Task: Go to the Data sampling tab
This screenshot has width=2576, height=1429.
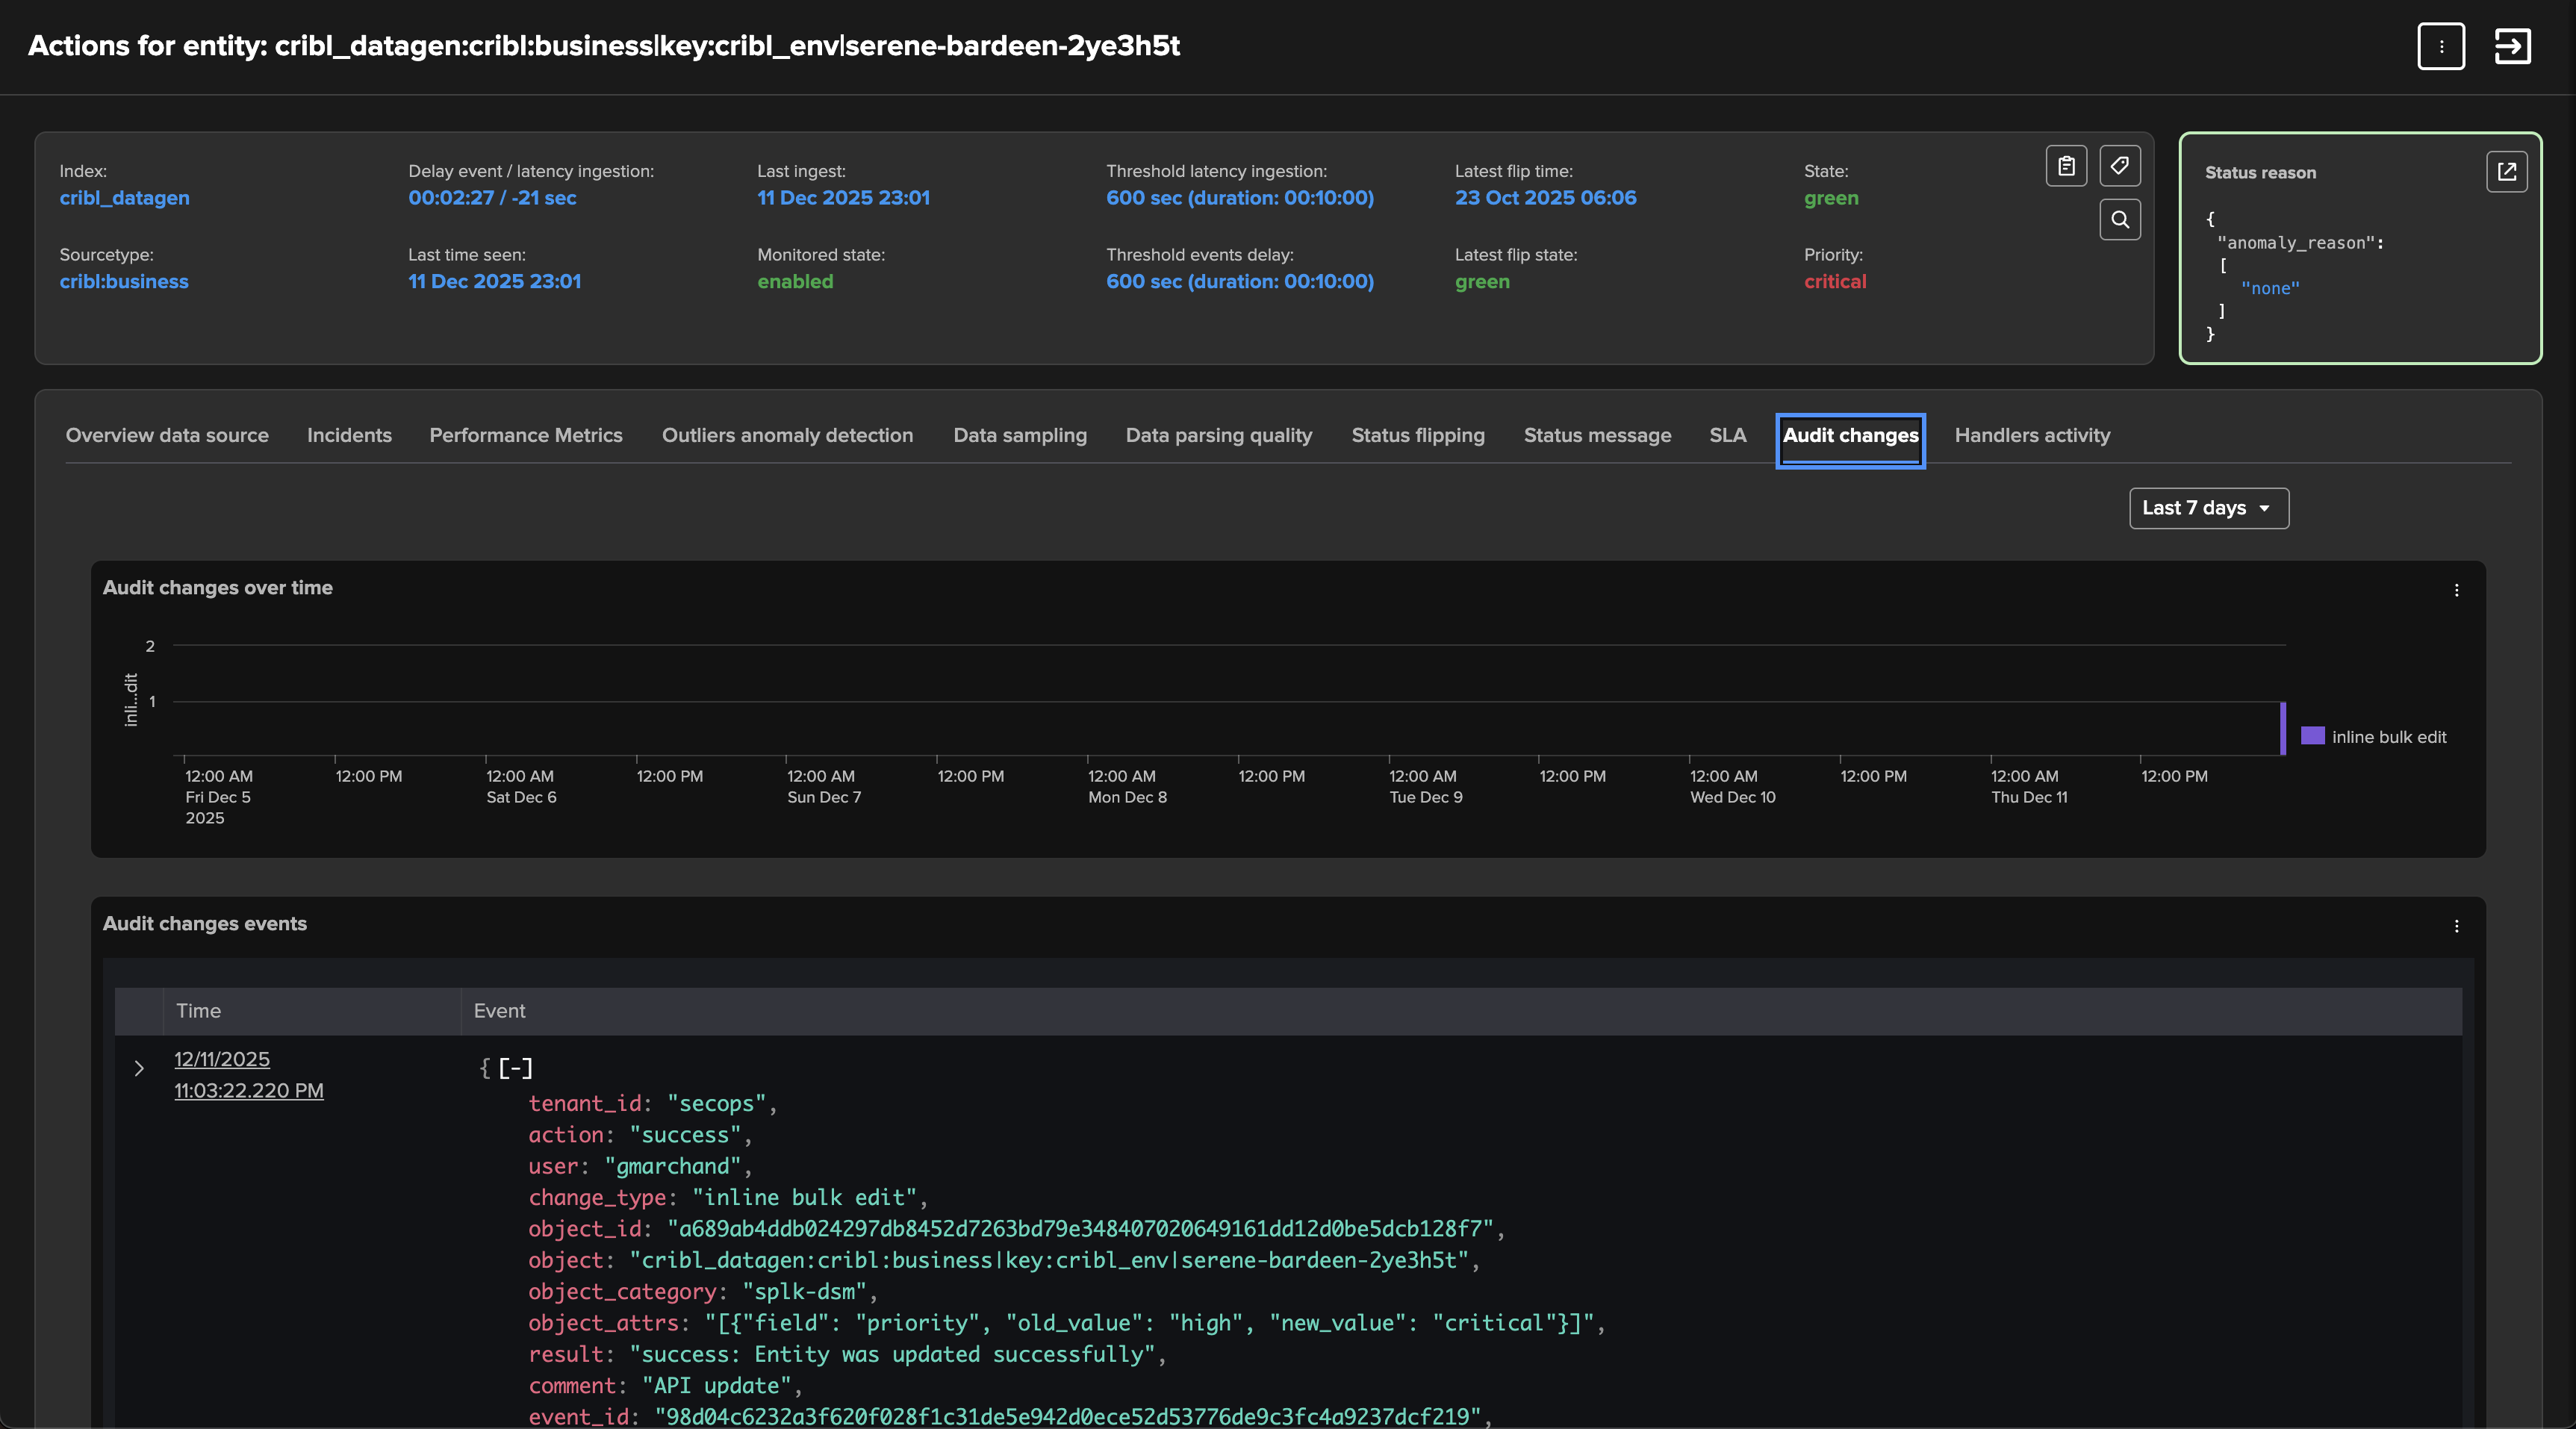Action: point(1019,435)
